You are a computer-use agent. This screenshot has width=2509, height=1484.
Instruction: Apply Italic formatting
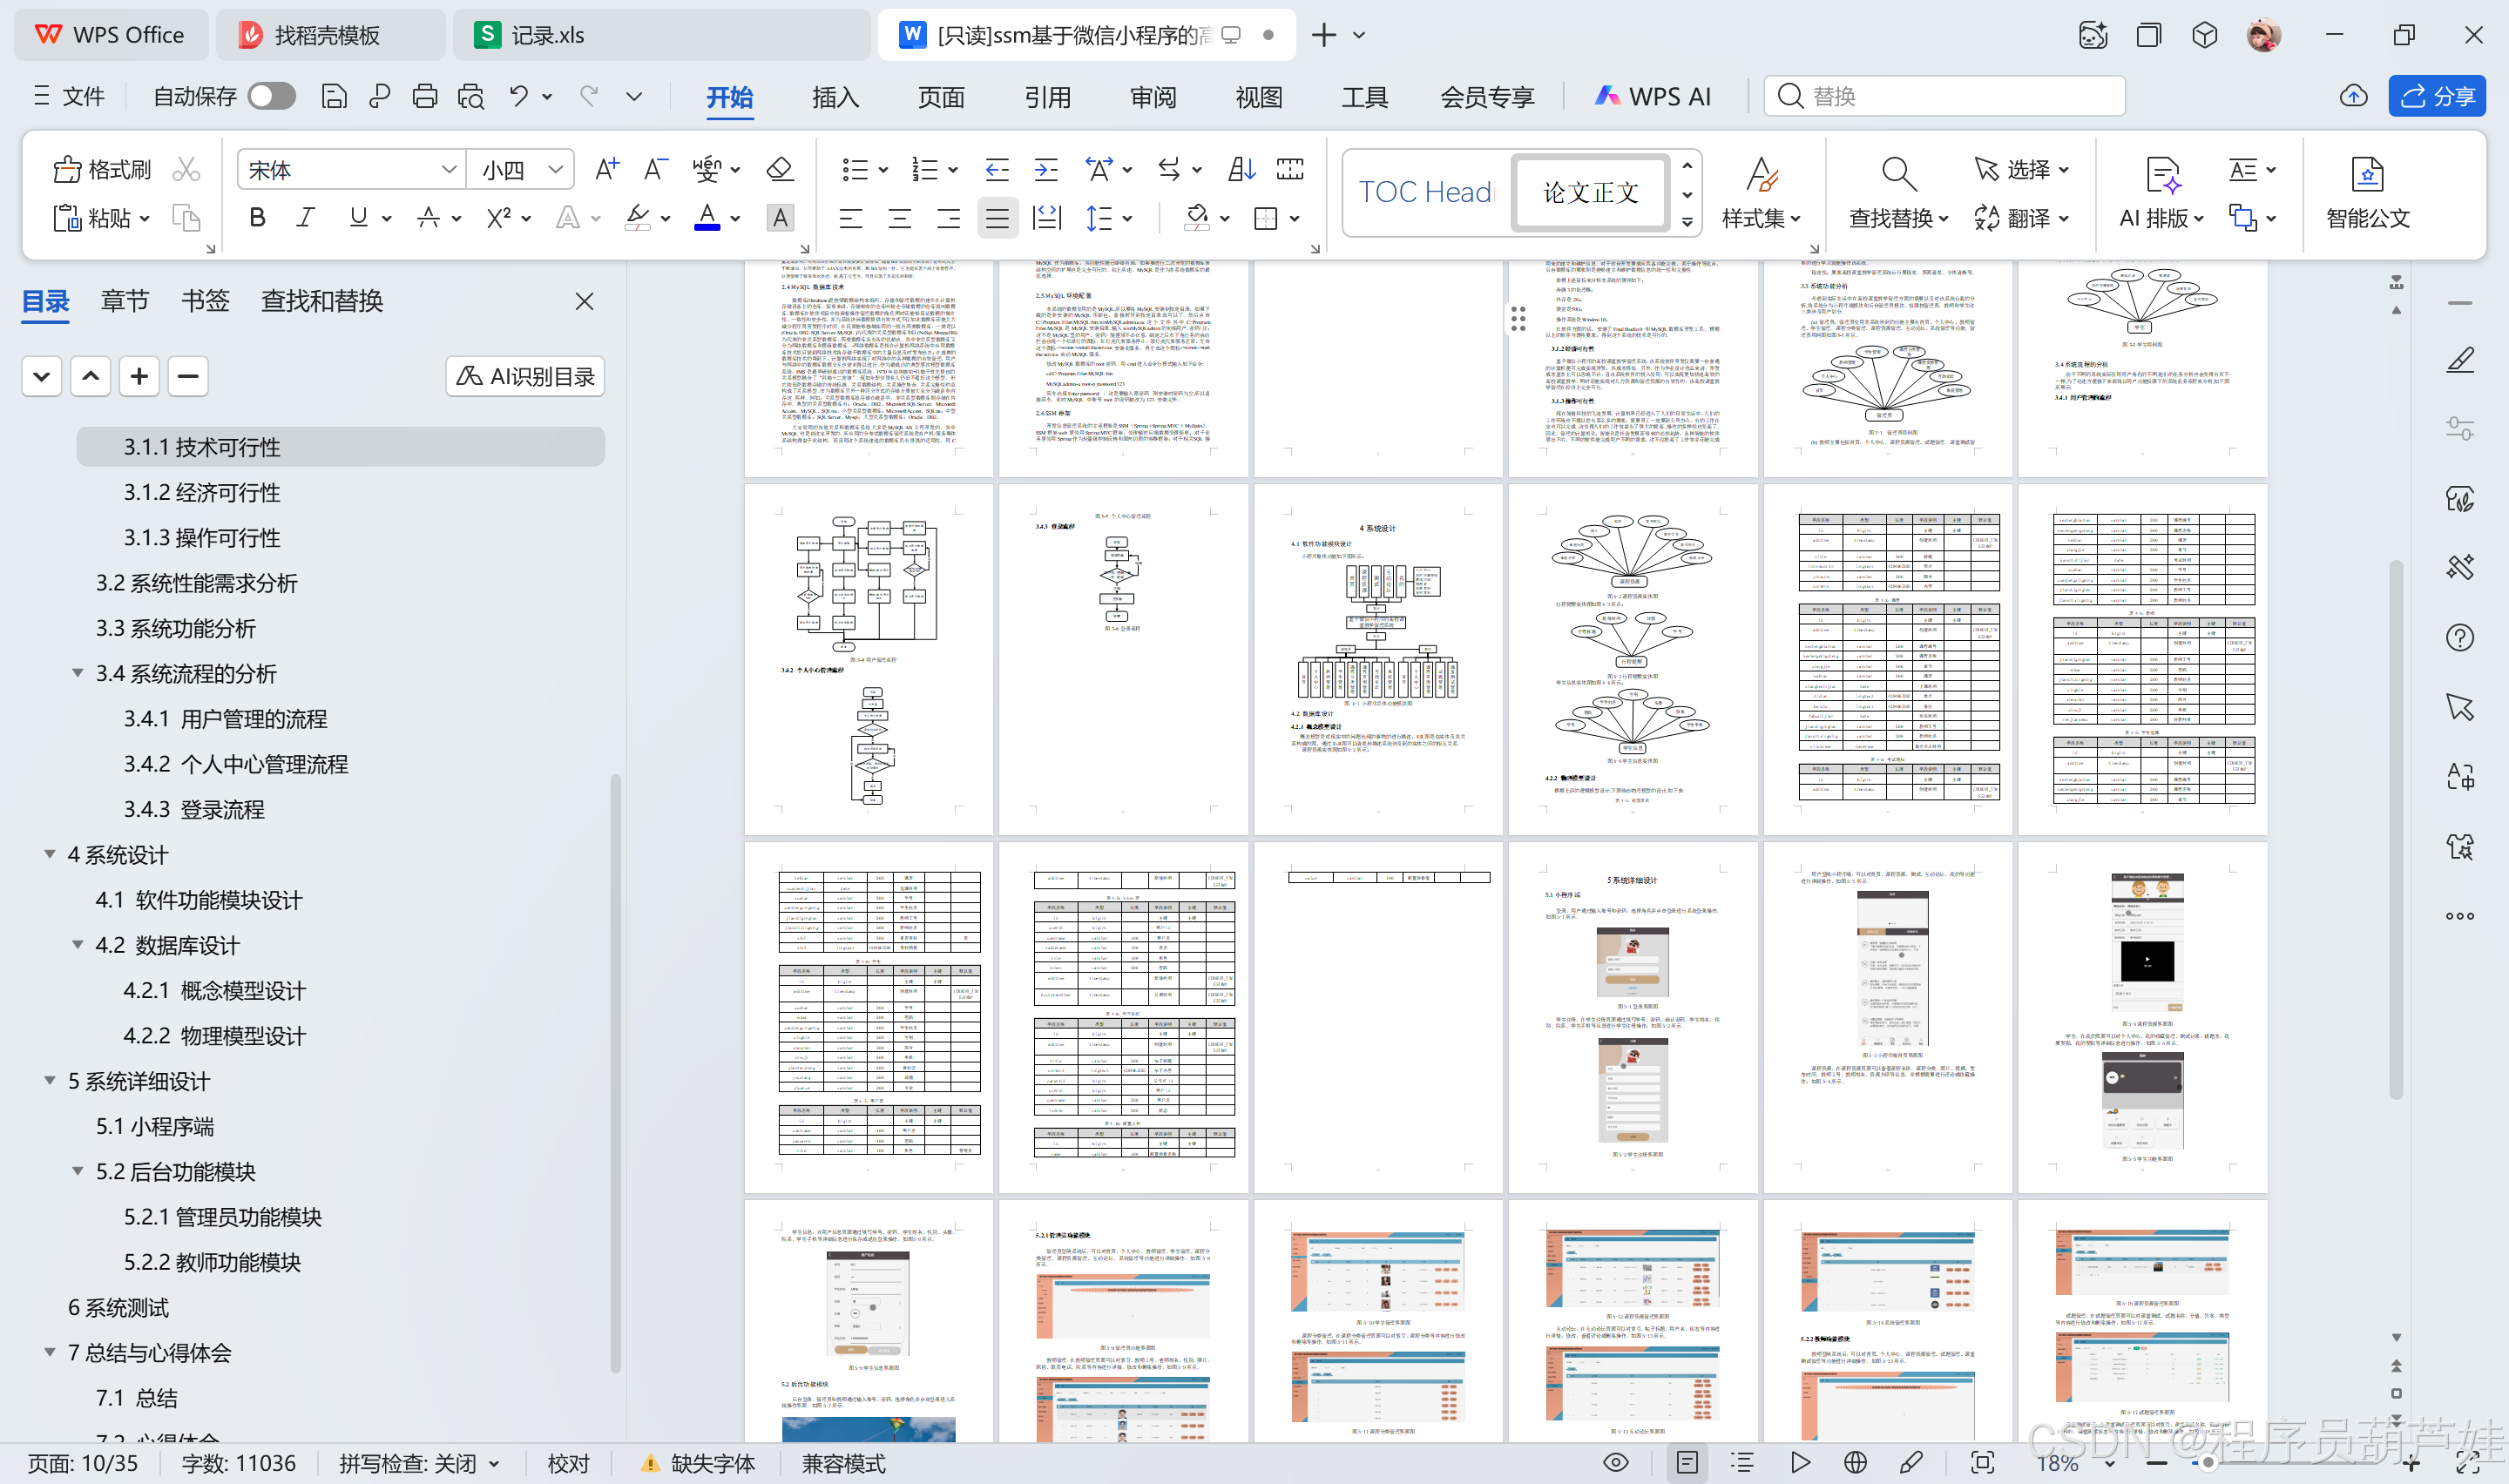(x=306, y=217)
